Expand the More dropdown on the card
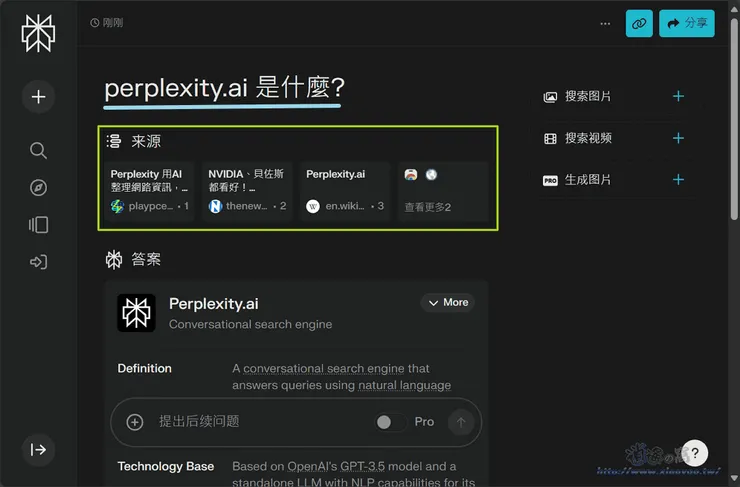Viewport: 740px width, 487px height. [447, 302]
